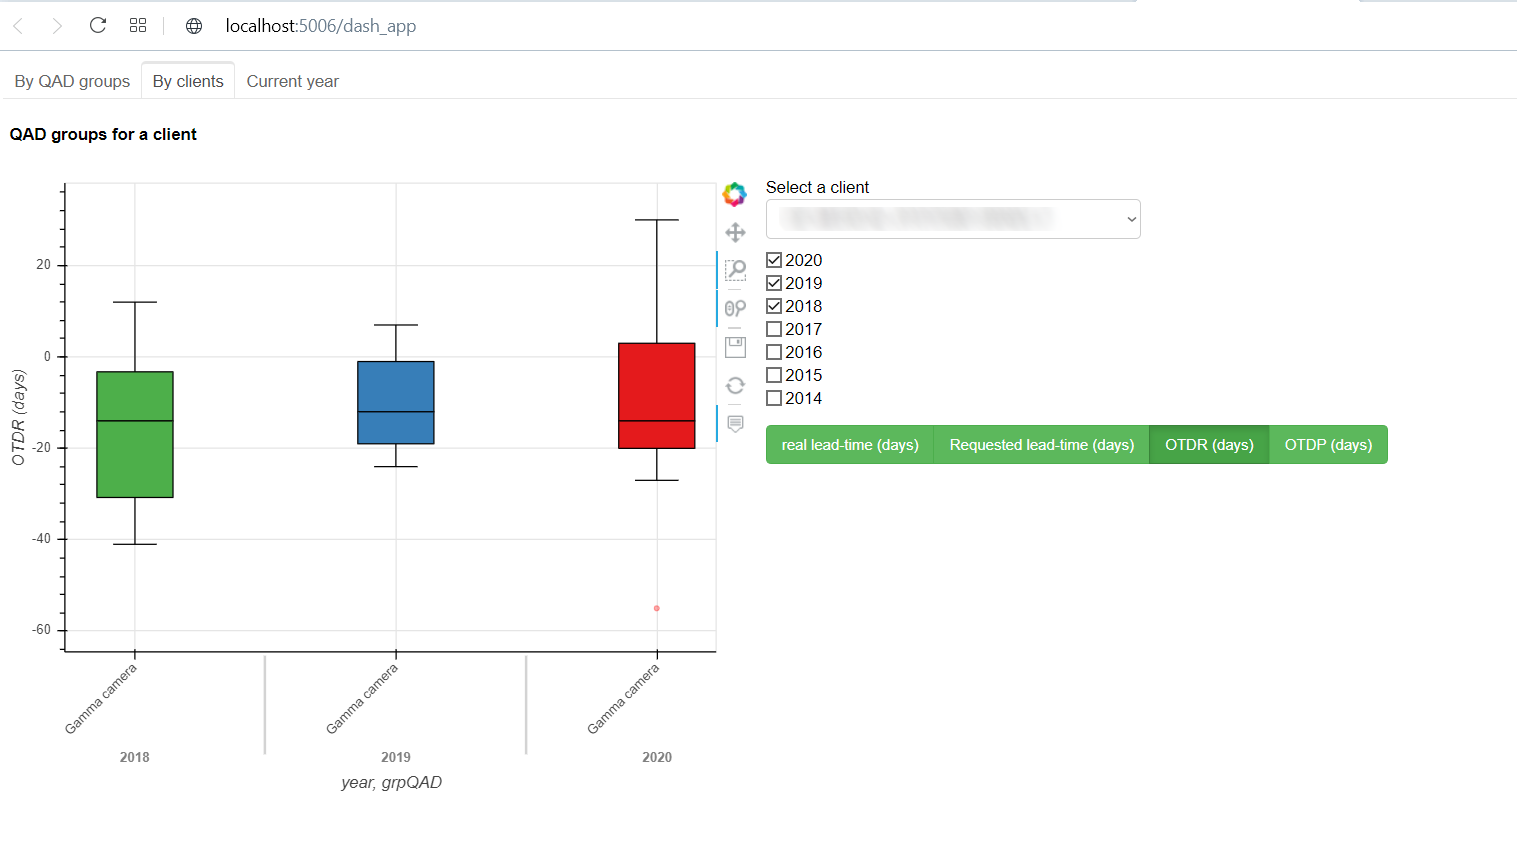Toggle the Wheel Zoom tool
Screen dimensions: 1517x860
[735, 308]
